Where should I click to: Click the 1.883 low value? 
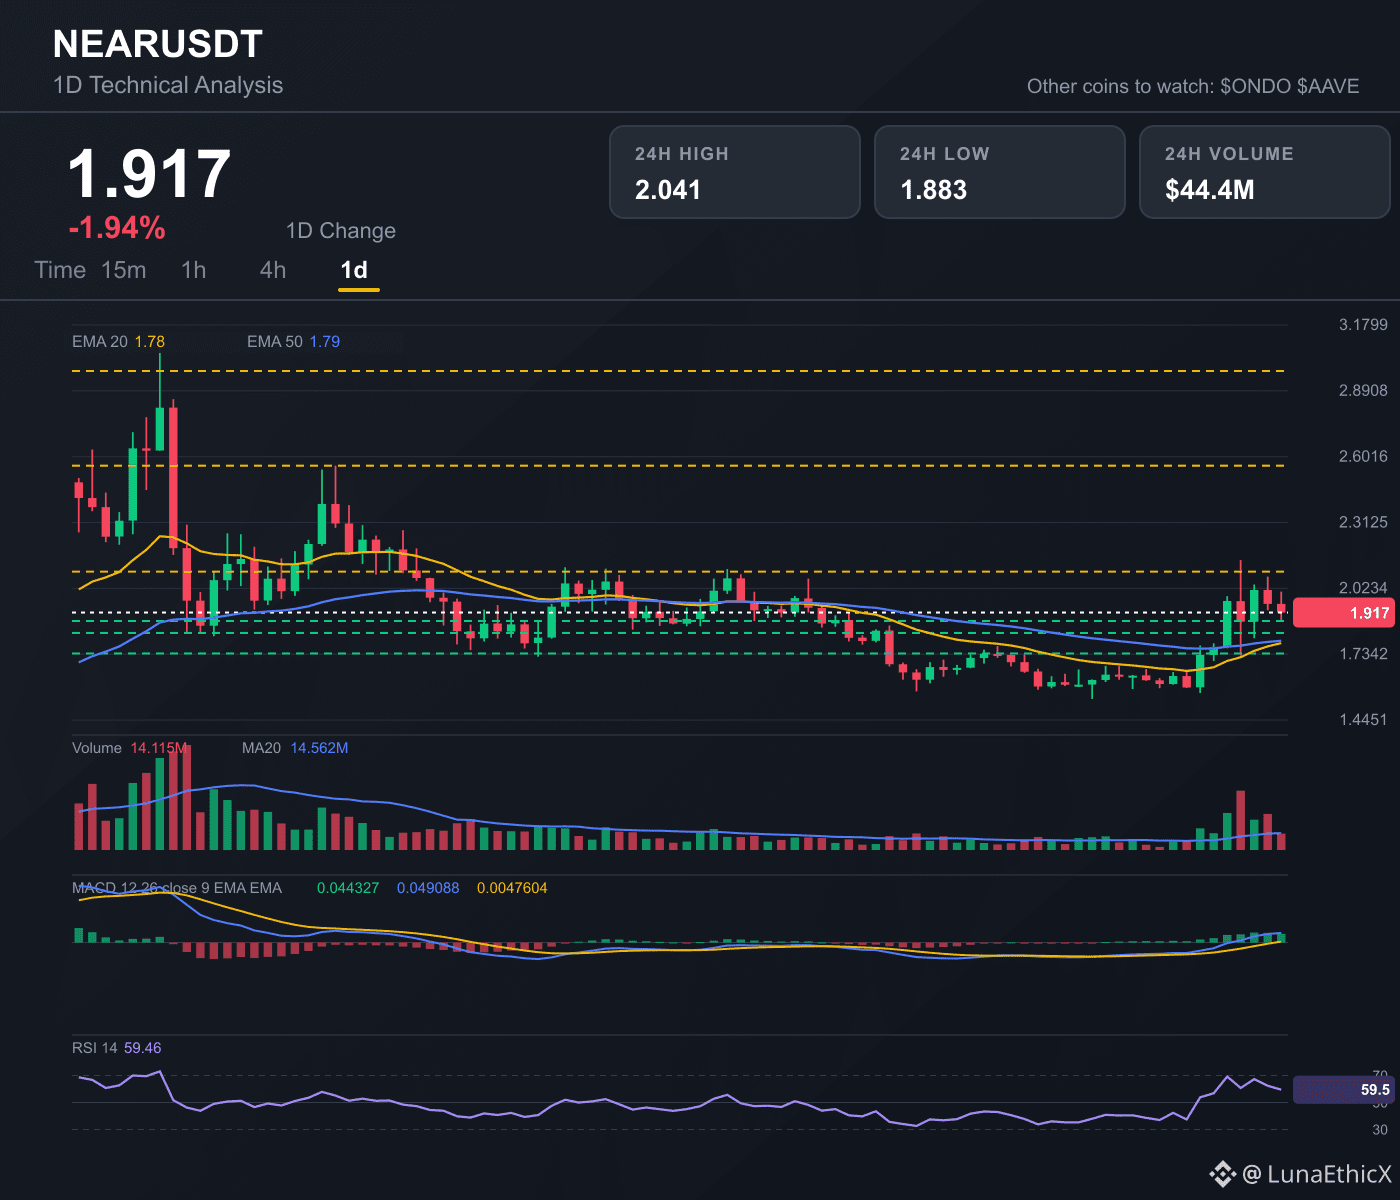[934, 190]
